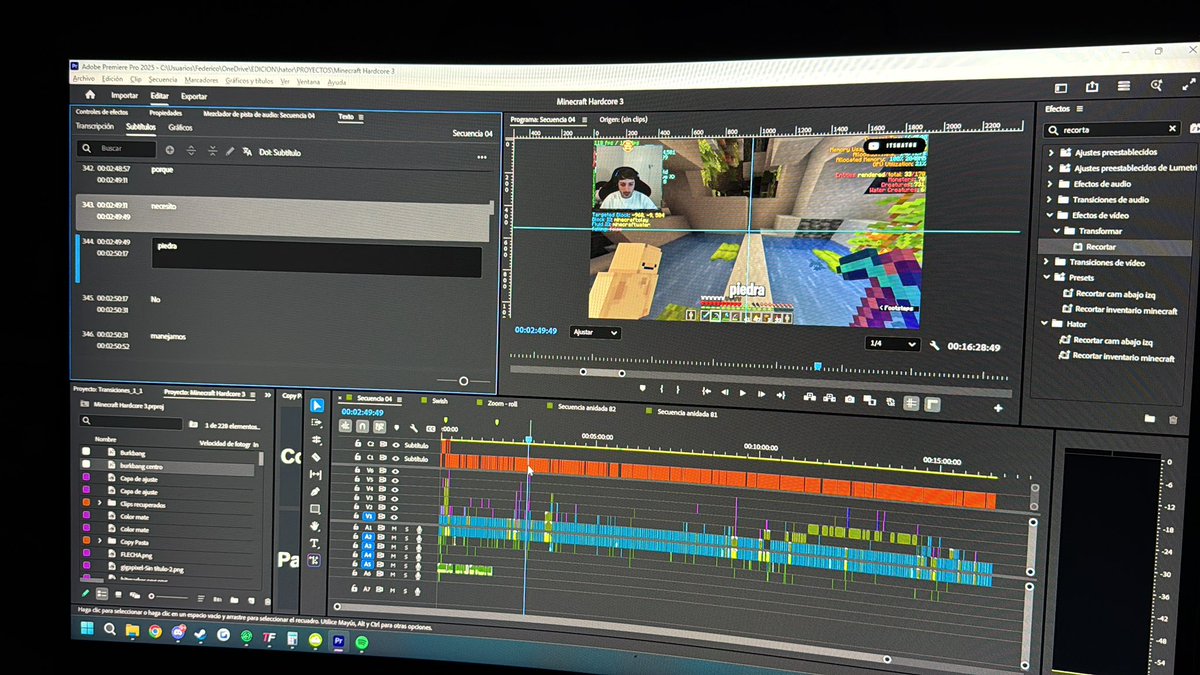The image size is (1200, 675).
Task: Toggle insert sequences as nests button
Action: (345, 426)
